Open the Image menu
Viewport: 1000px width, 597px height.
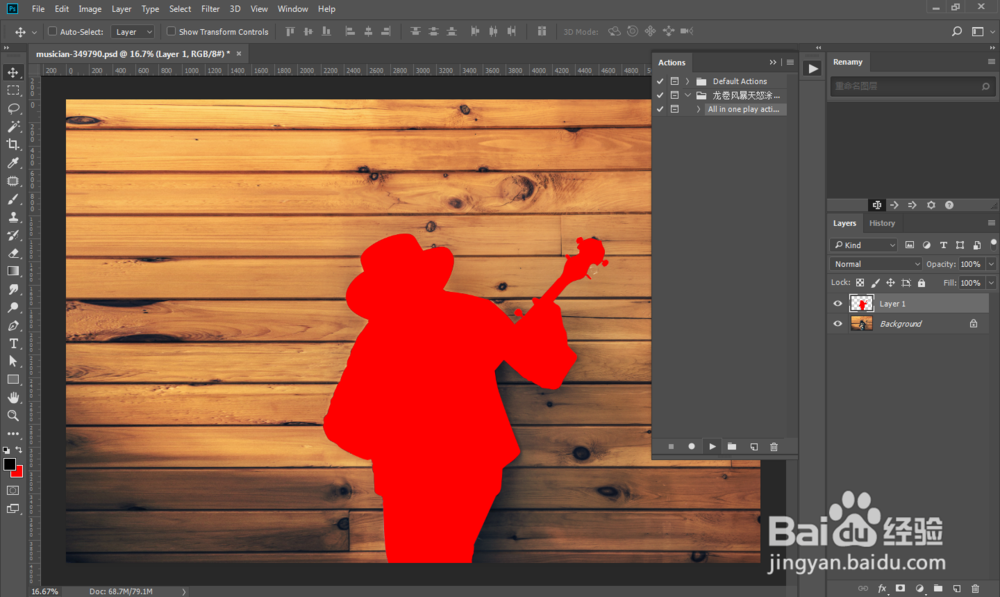[x=90, y=9]
